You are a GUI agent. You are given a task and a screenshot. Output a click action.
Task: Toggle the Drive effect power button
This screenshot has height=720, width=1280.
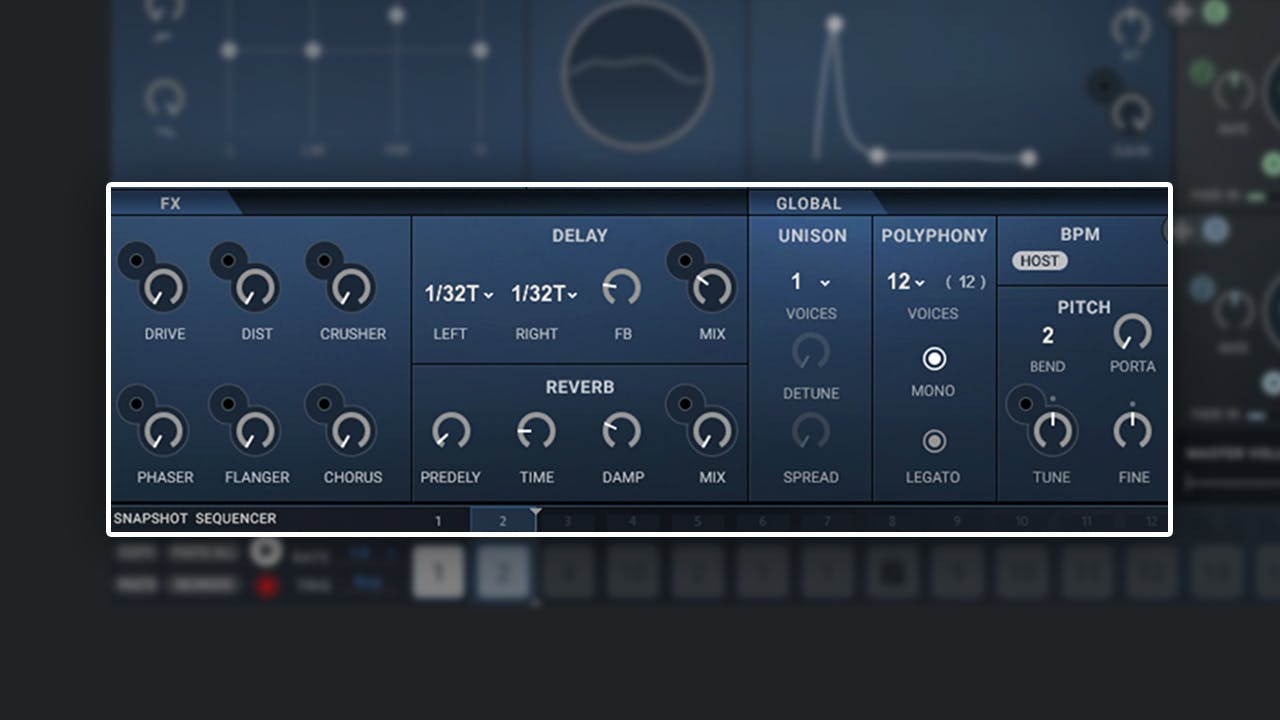tap(136, 261)
